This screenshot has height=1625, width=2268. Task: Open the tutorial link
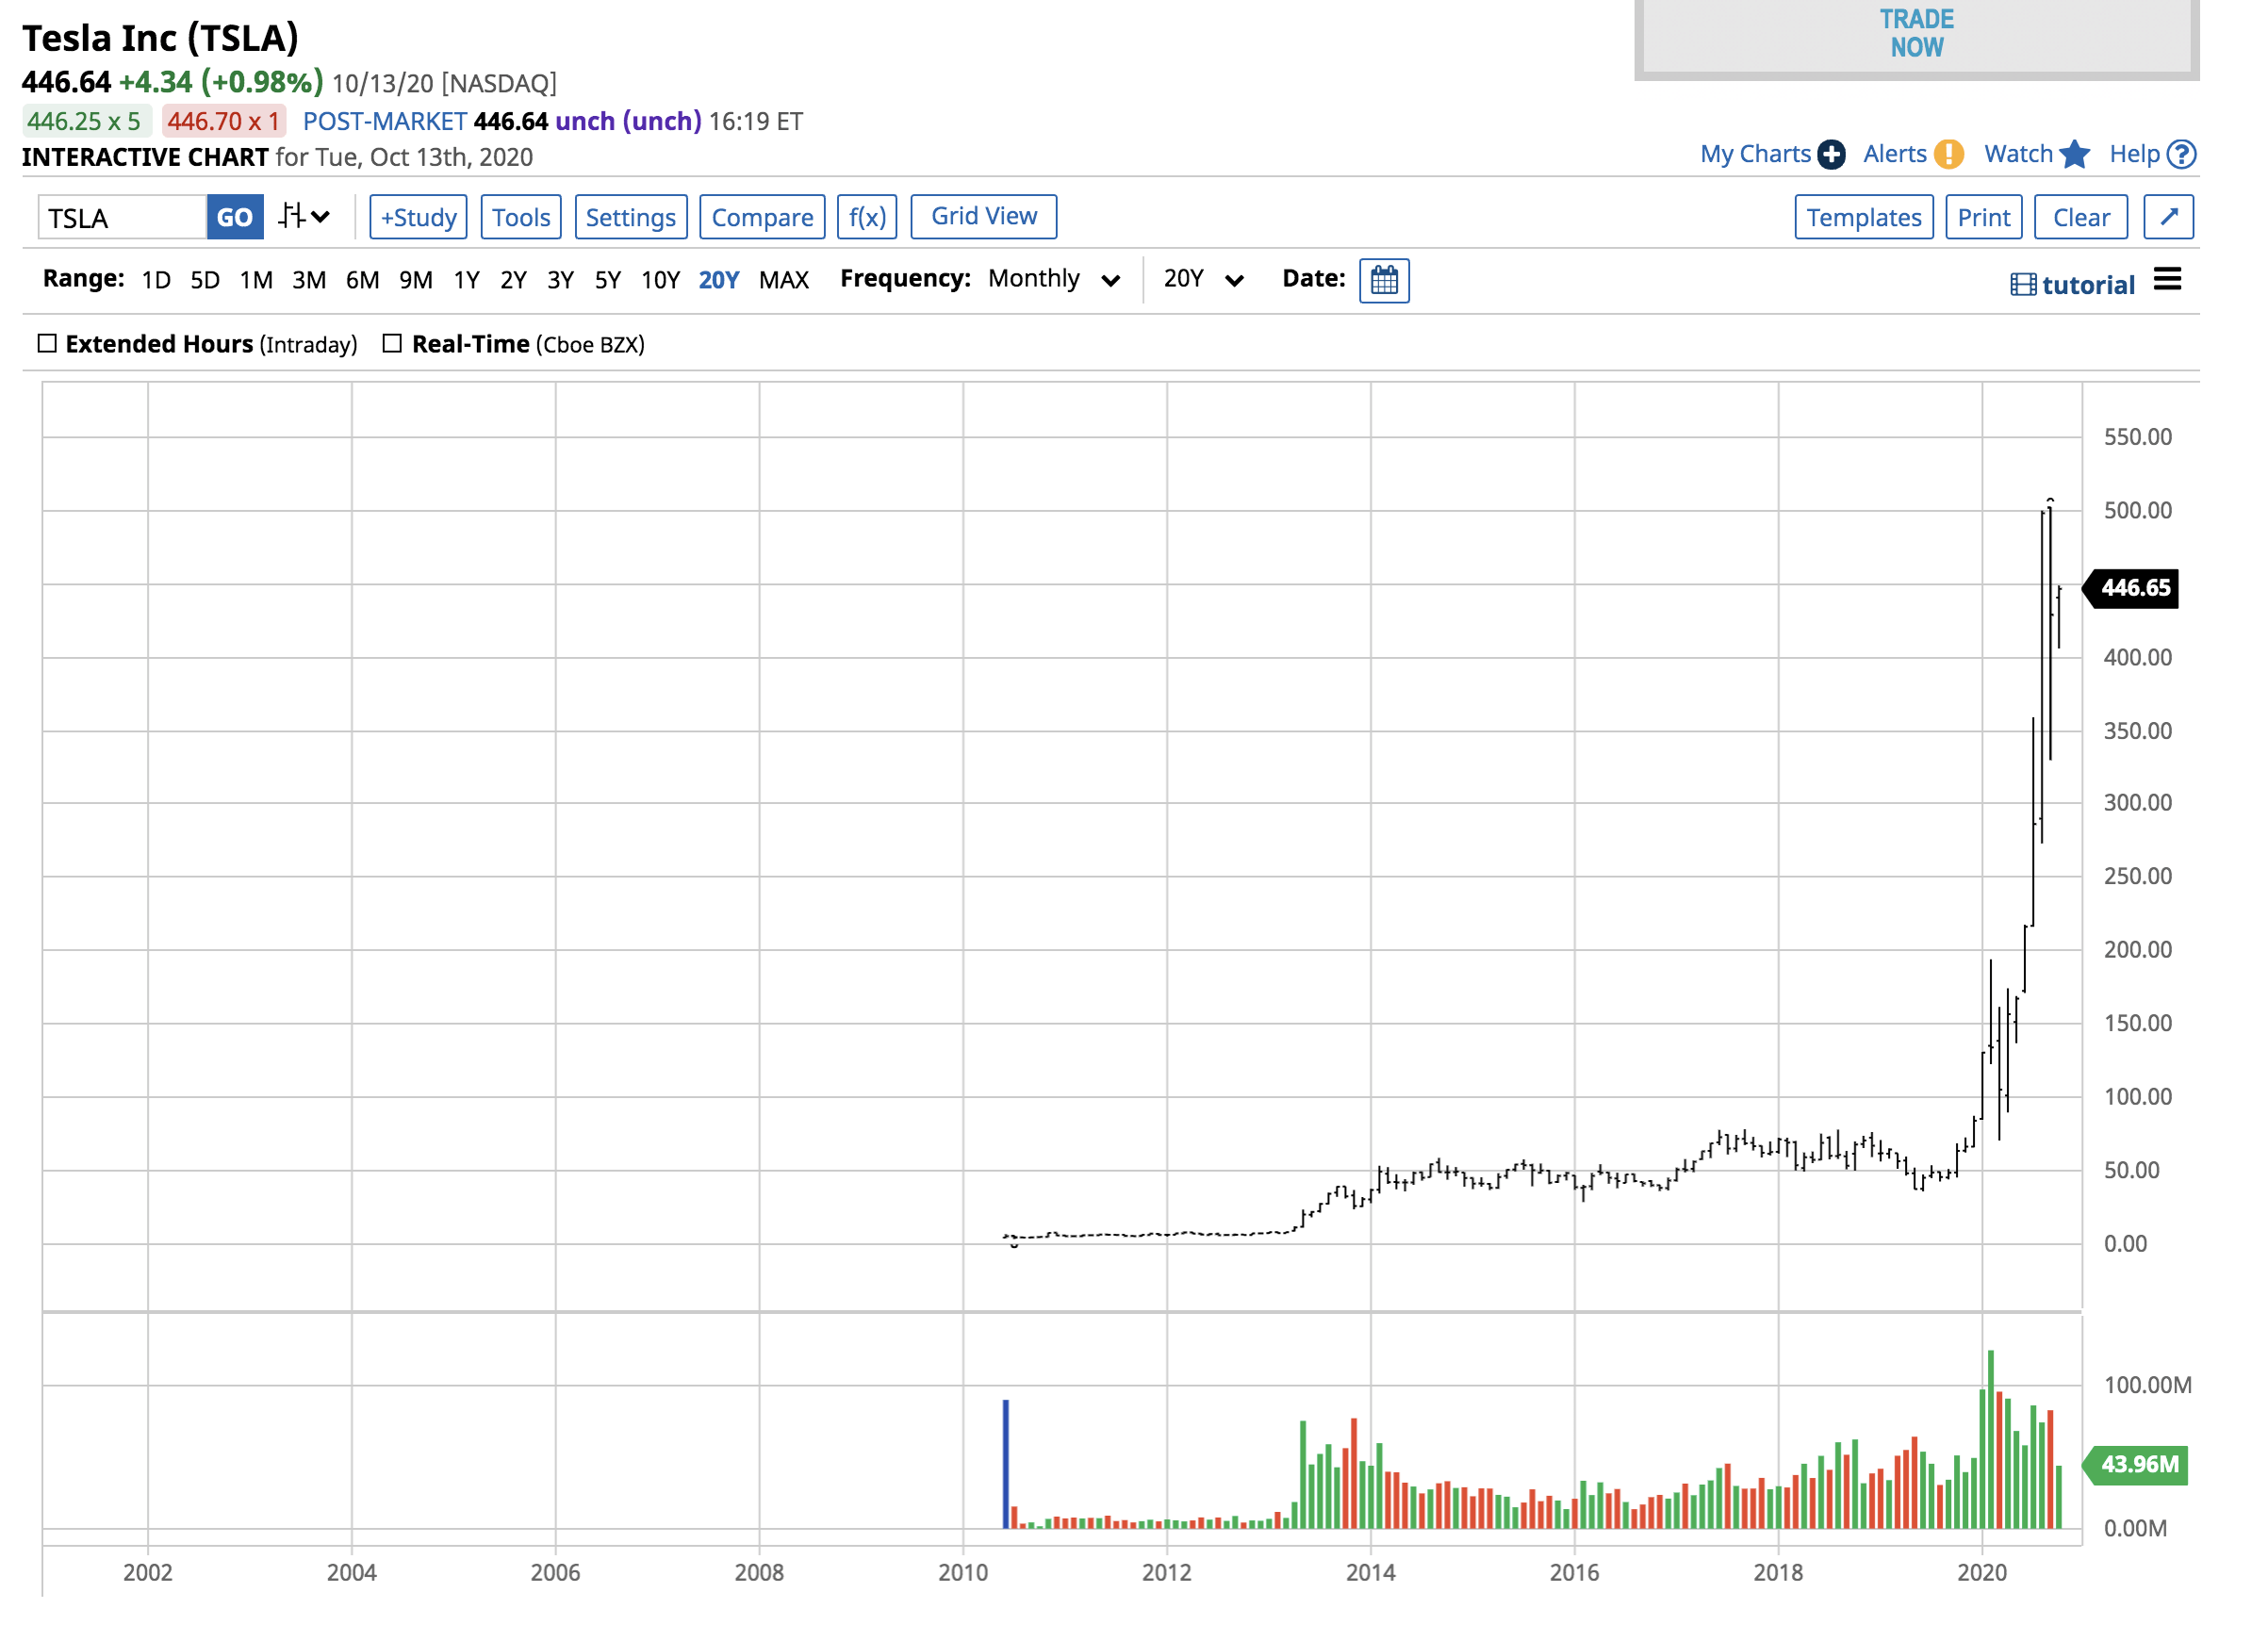click(2088, 285)
